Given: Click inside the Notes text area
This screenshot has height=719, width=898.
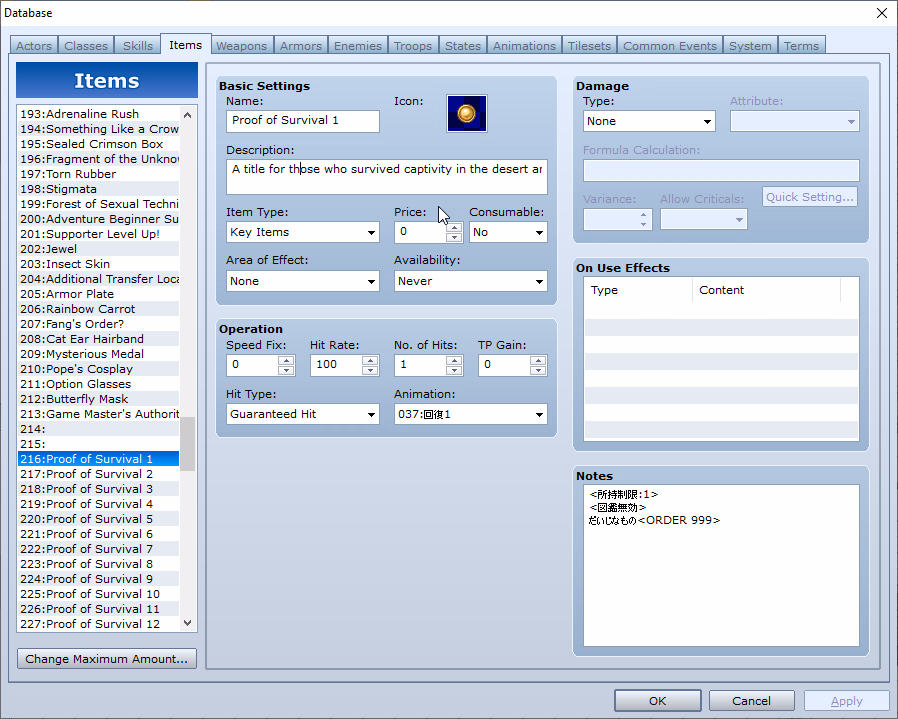Looking at the screenshot, I should point(720,580).
